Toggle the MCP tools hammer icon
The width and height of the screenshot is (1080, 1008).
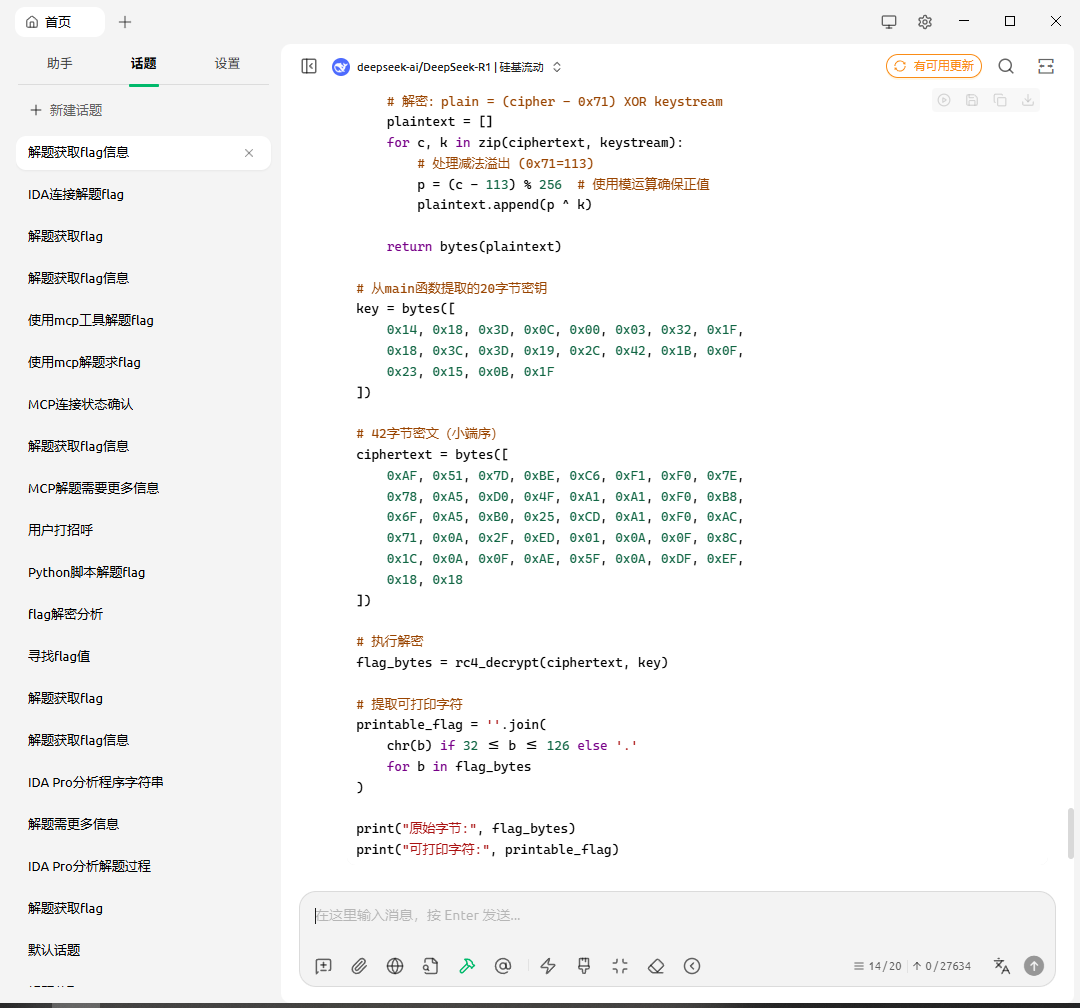pos(466,966)
